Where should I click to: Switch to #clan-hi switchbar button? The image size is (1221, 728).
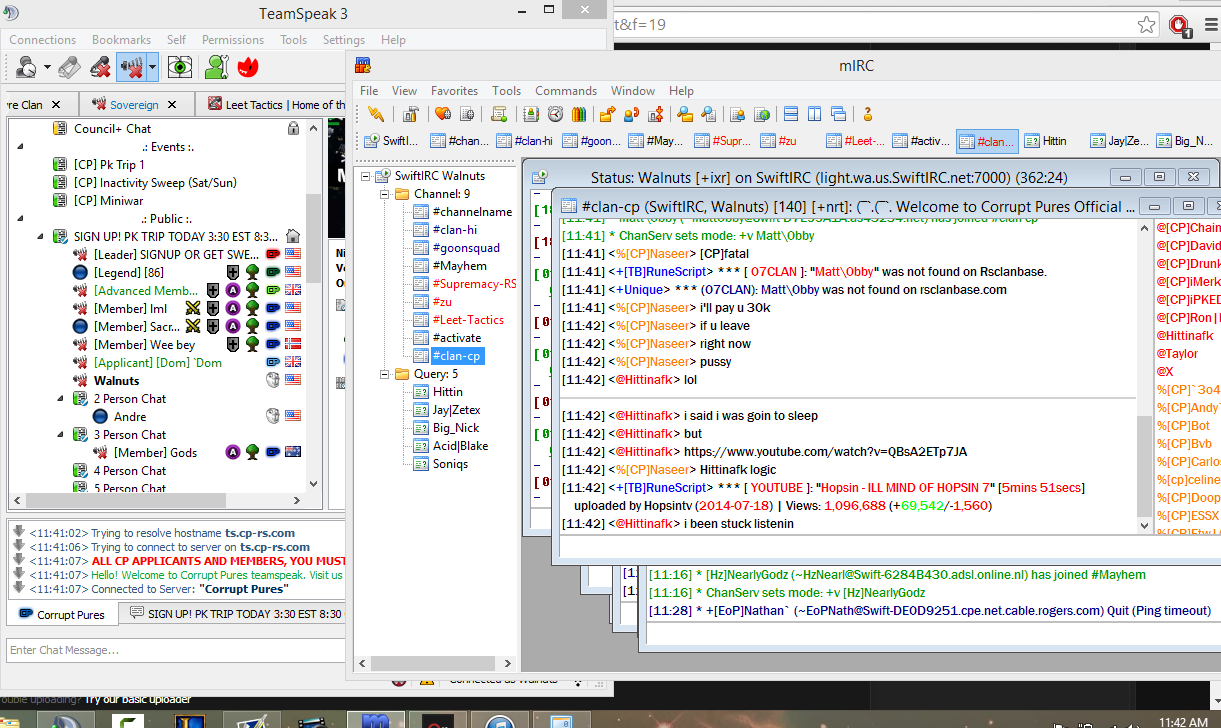click(526, 141)
